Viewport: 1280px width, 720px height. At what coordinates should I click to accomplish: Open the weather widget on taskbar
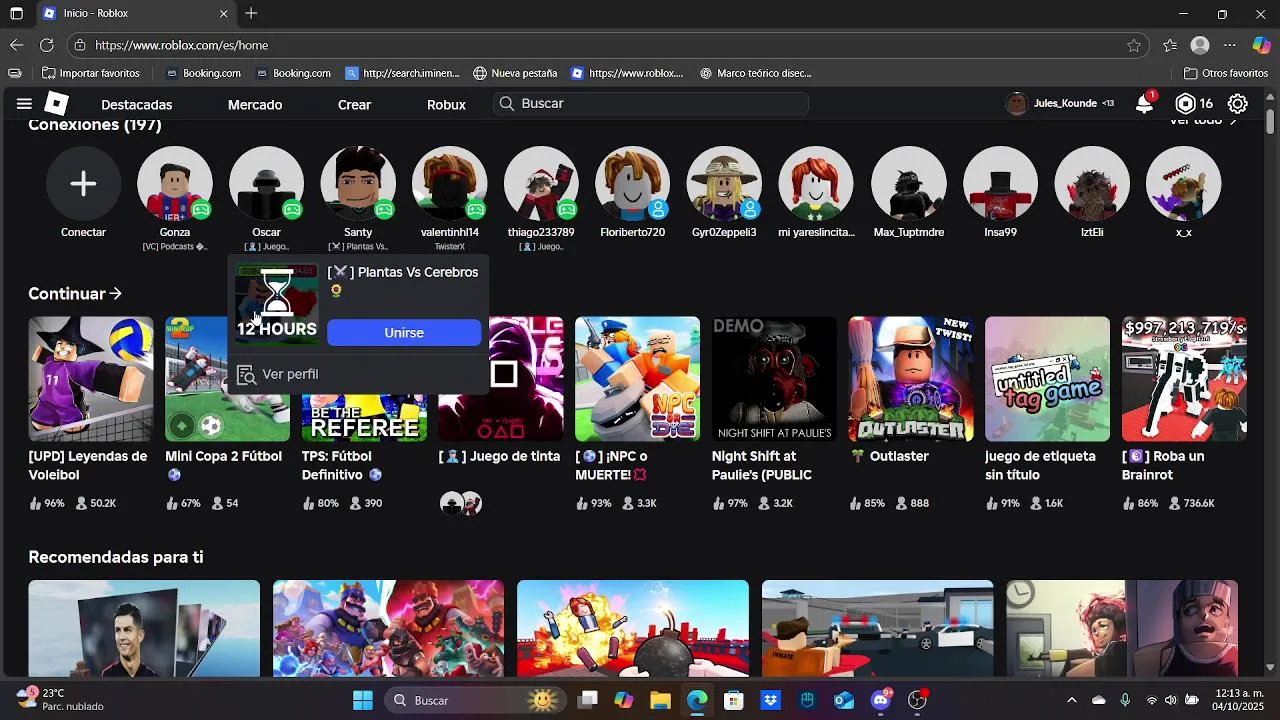coord(60,700)
